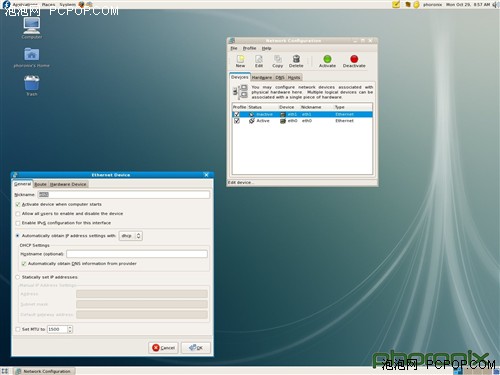Open the File menu in Network Configuration
The height and width of the screenshot is (375, 500).
(x=234, y=48)
